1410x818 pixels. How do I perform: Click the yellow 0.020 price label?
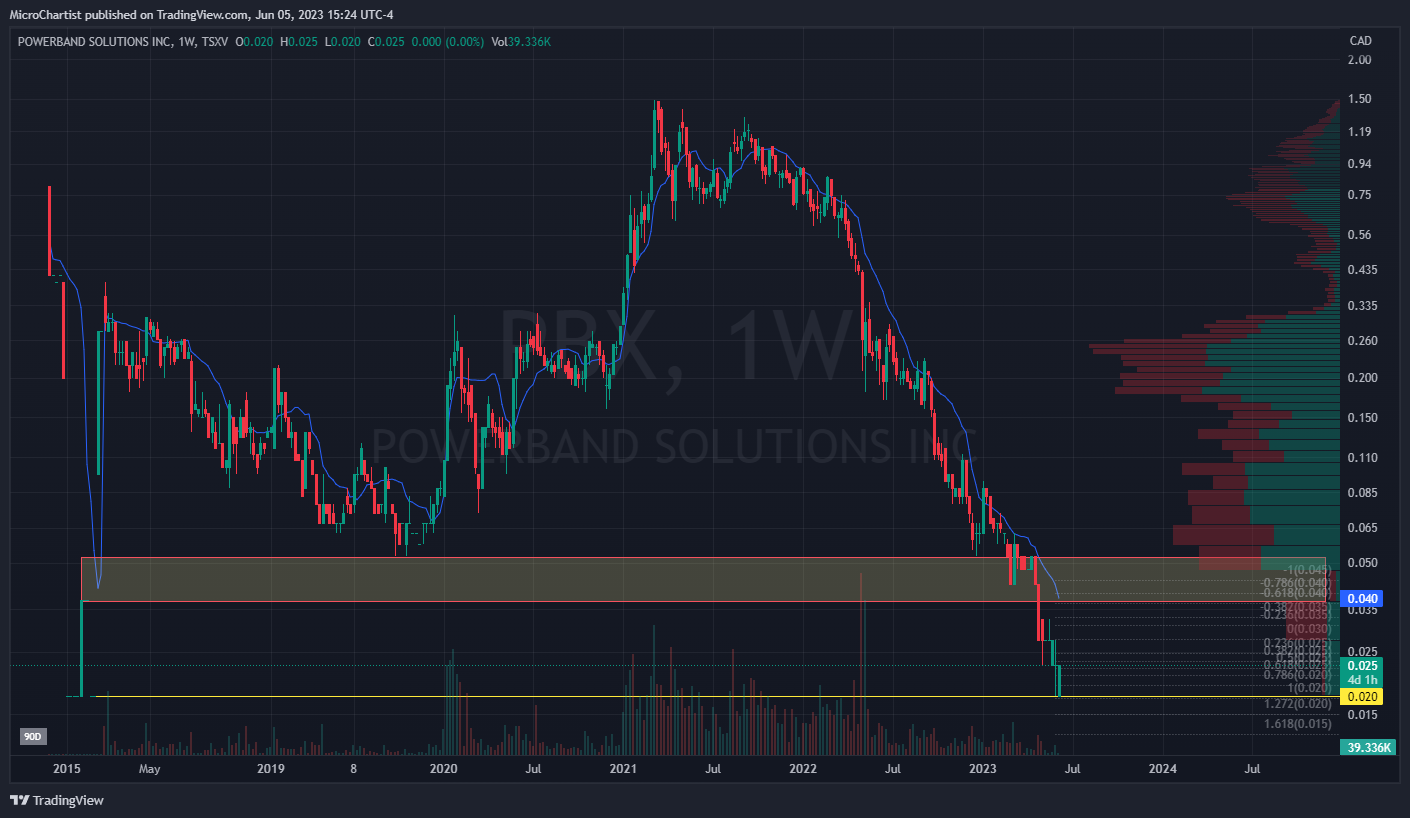1362,696
